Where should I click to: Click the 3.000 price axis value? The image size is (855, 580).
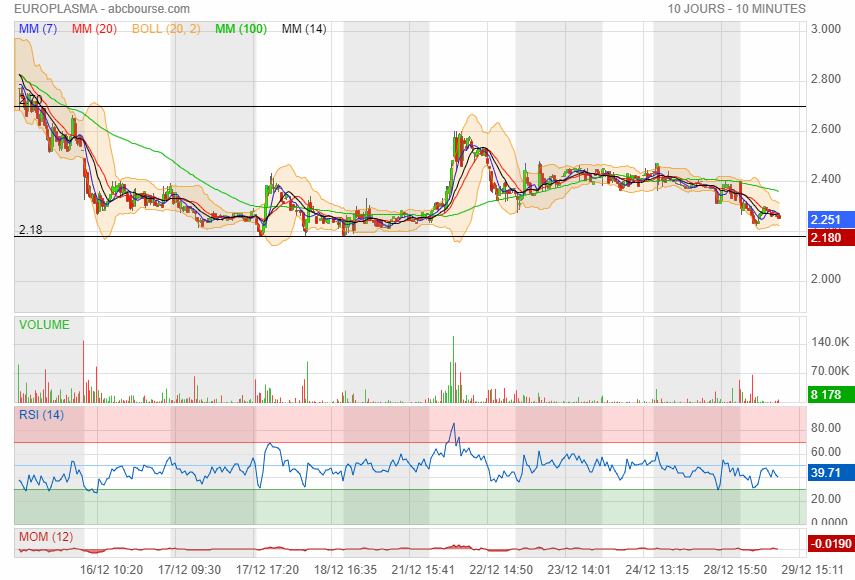point(826,29)
